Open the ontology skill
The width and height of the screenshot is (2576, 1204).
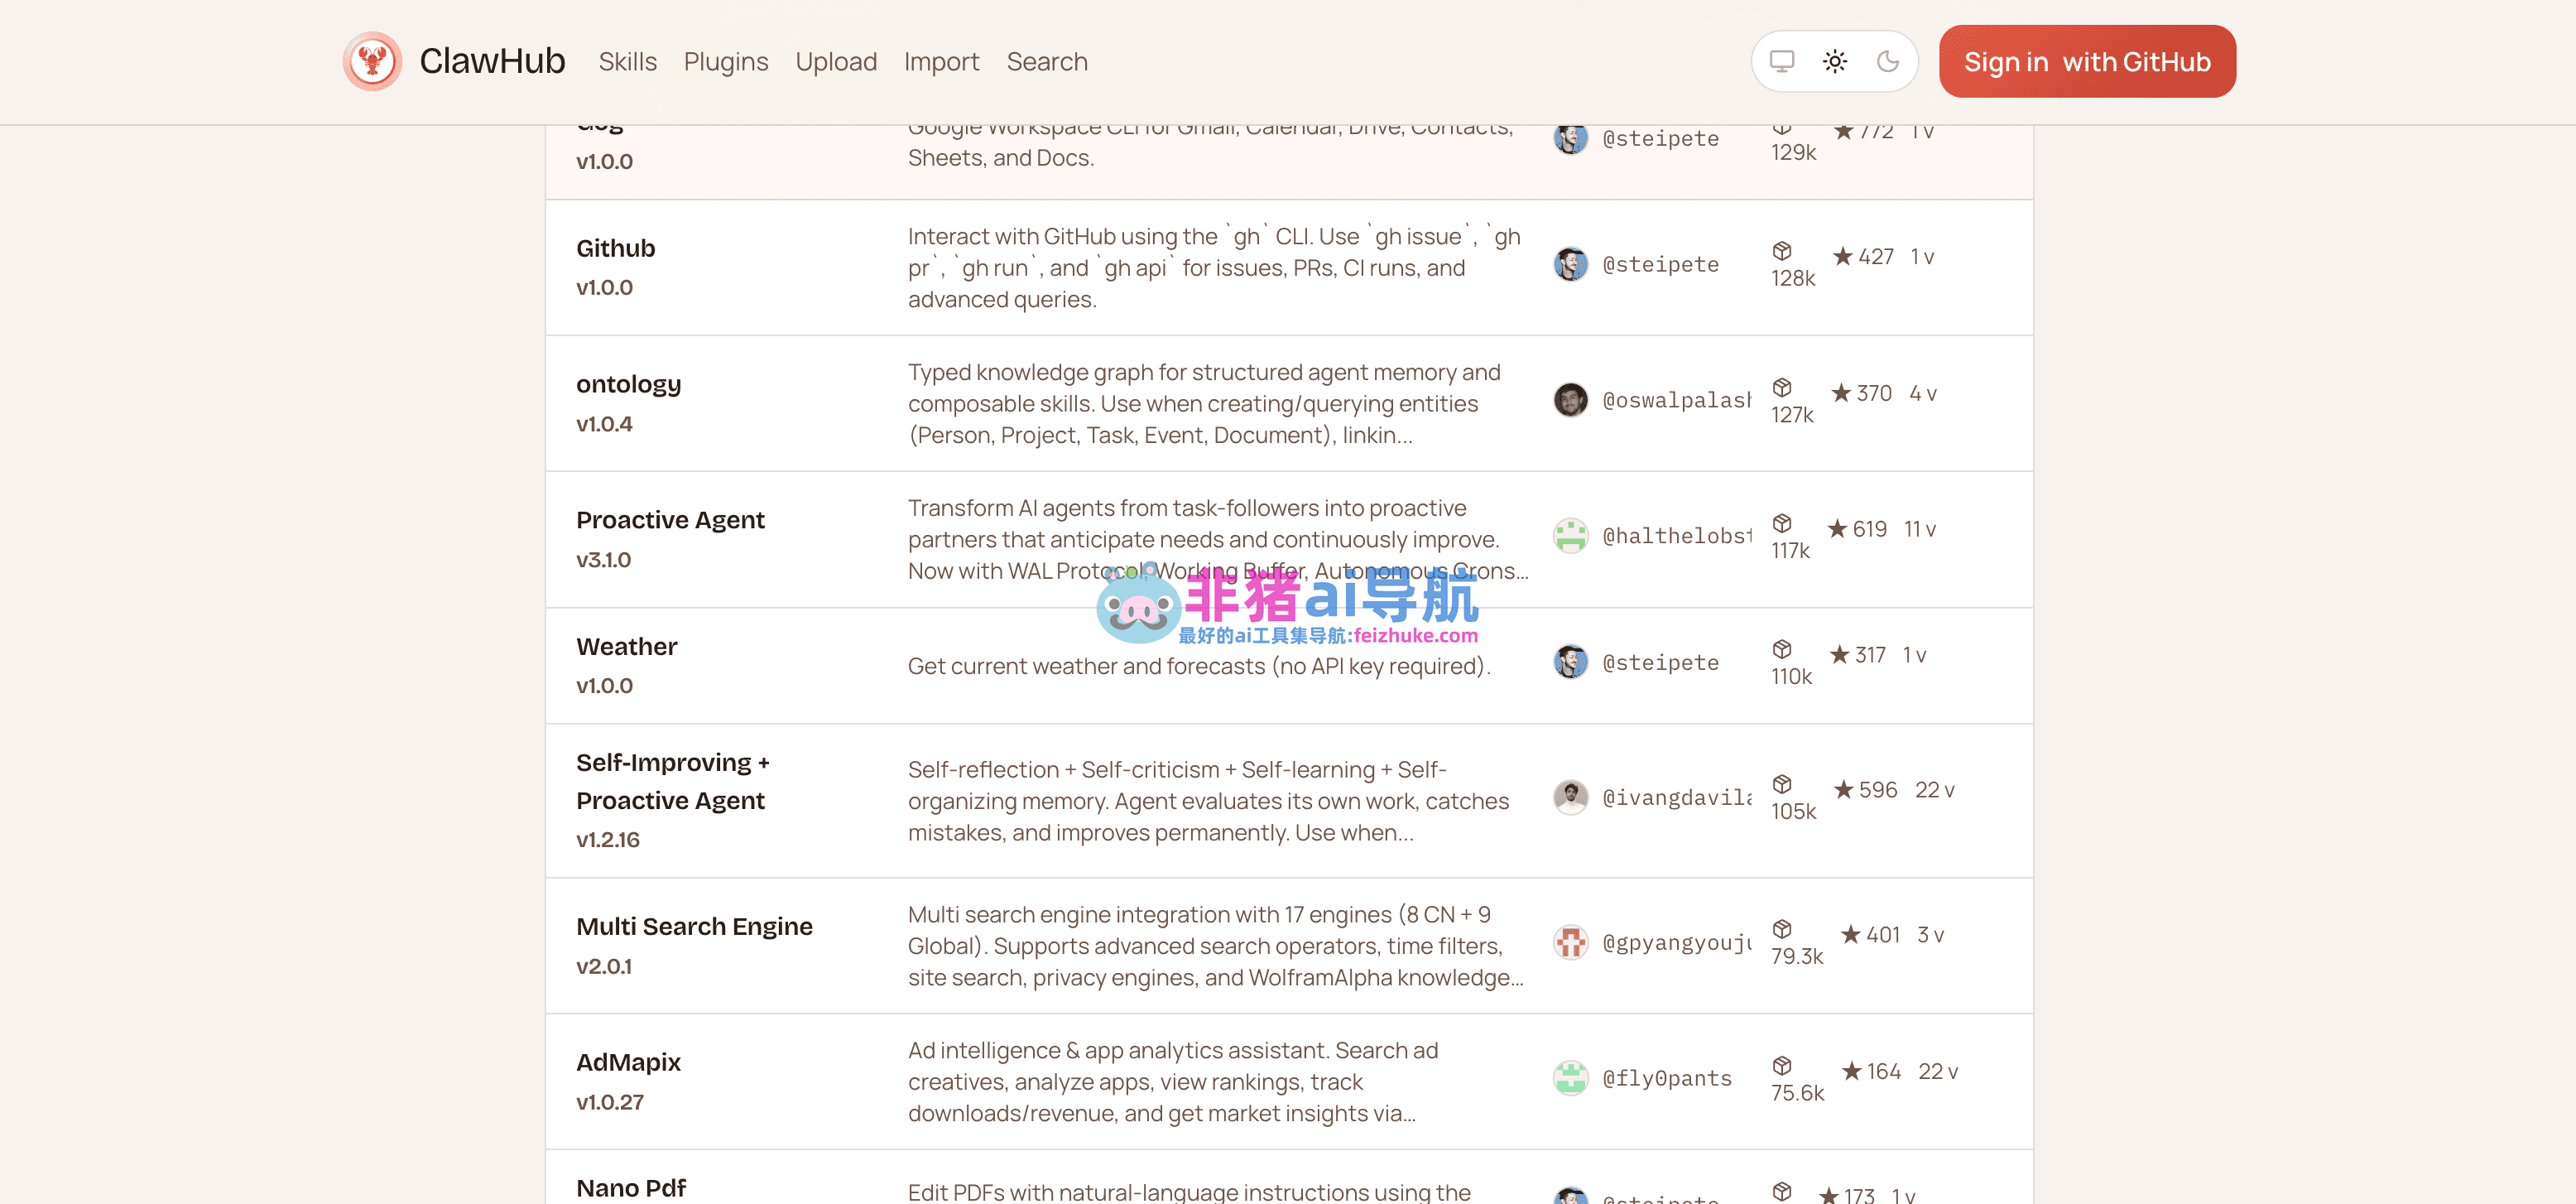pos(628,384)
